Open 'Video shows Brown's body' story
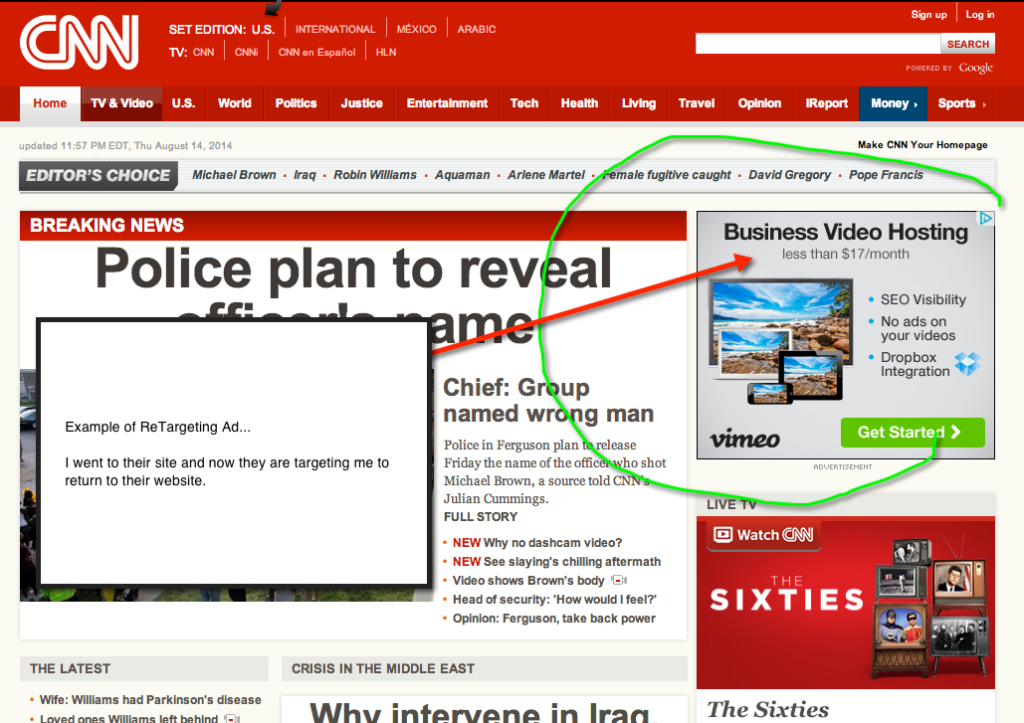Screen dimensions: 1024x723 point(528,581)
